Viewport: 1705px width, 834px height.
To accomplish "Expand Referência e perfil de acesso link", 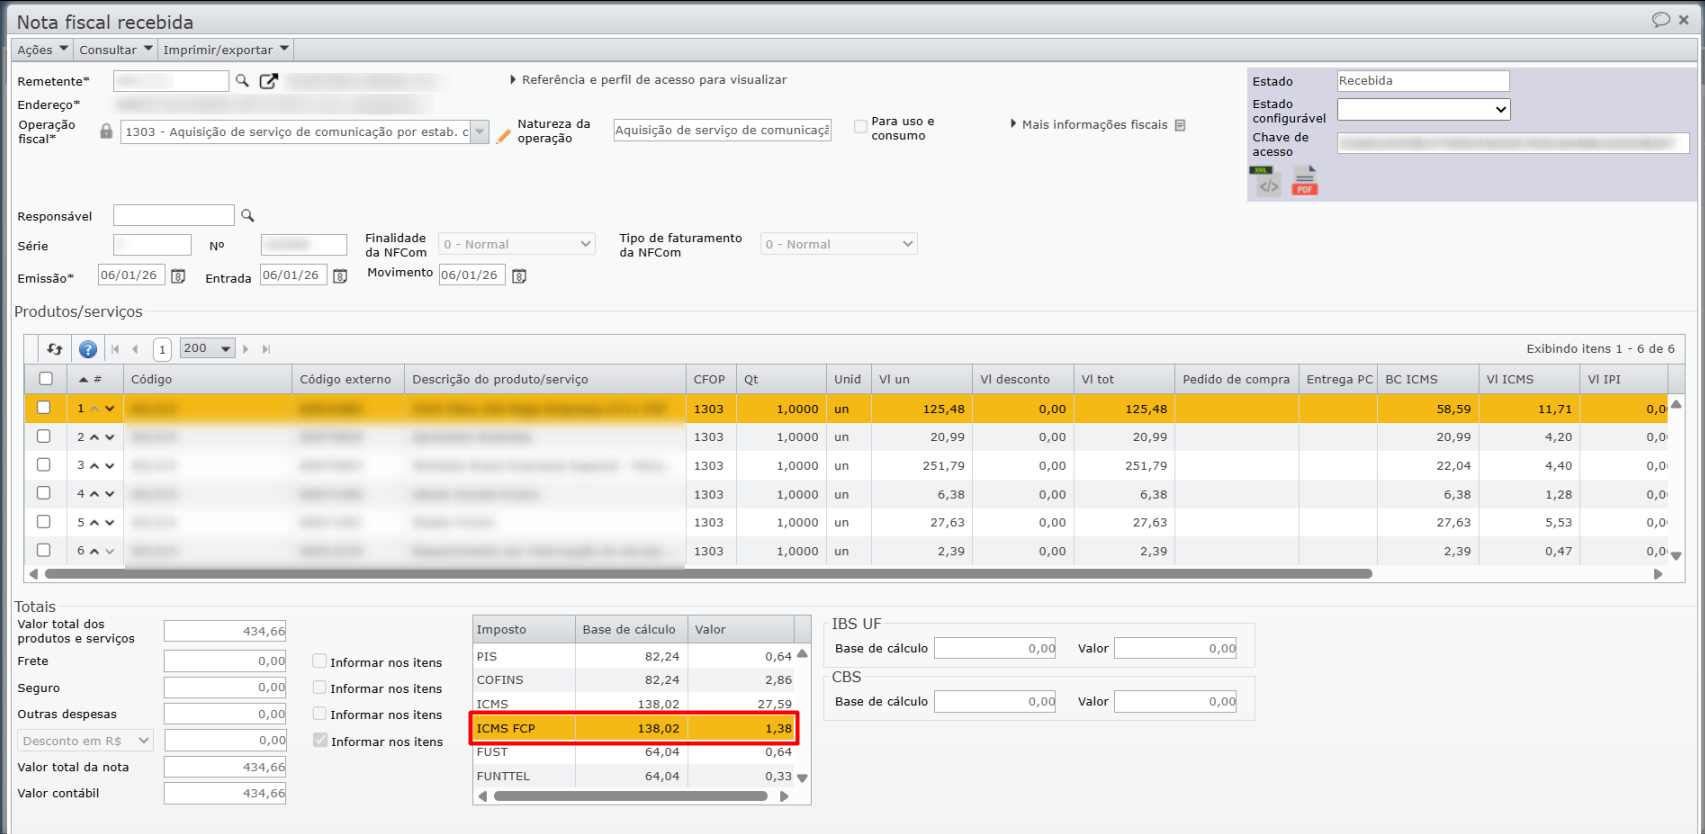I will (652, 80).
